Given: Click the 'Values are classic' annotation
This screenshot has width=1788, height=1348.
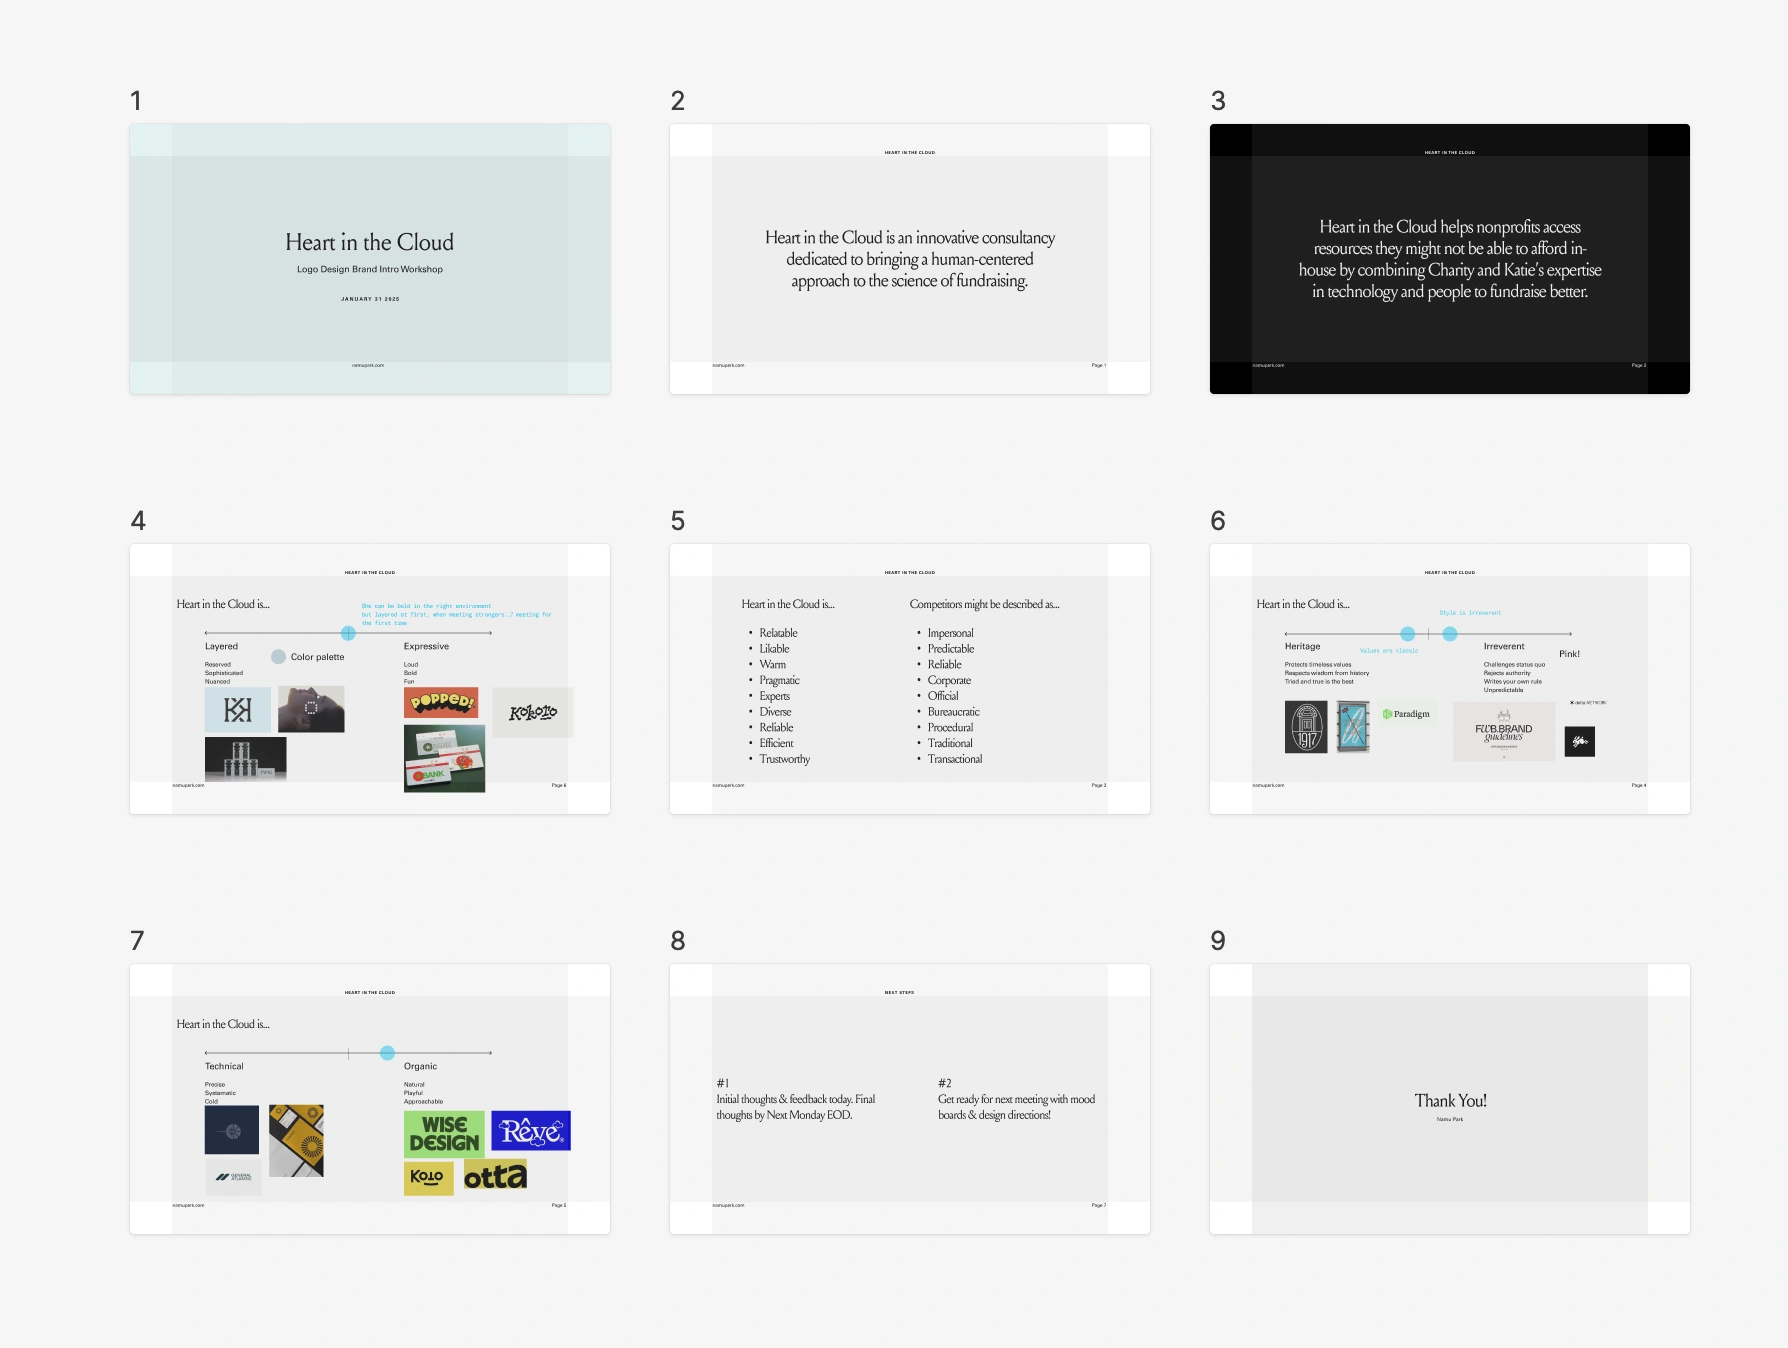Looking at the screenshot, I should 1389,651.
